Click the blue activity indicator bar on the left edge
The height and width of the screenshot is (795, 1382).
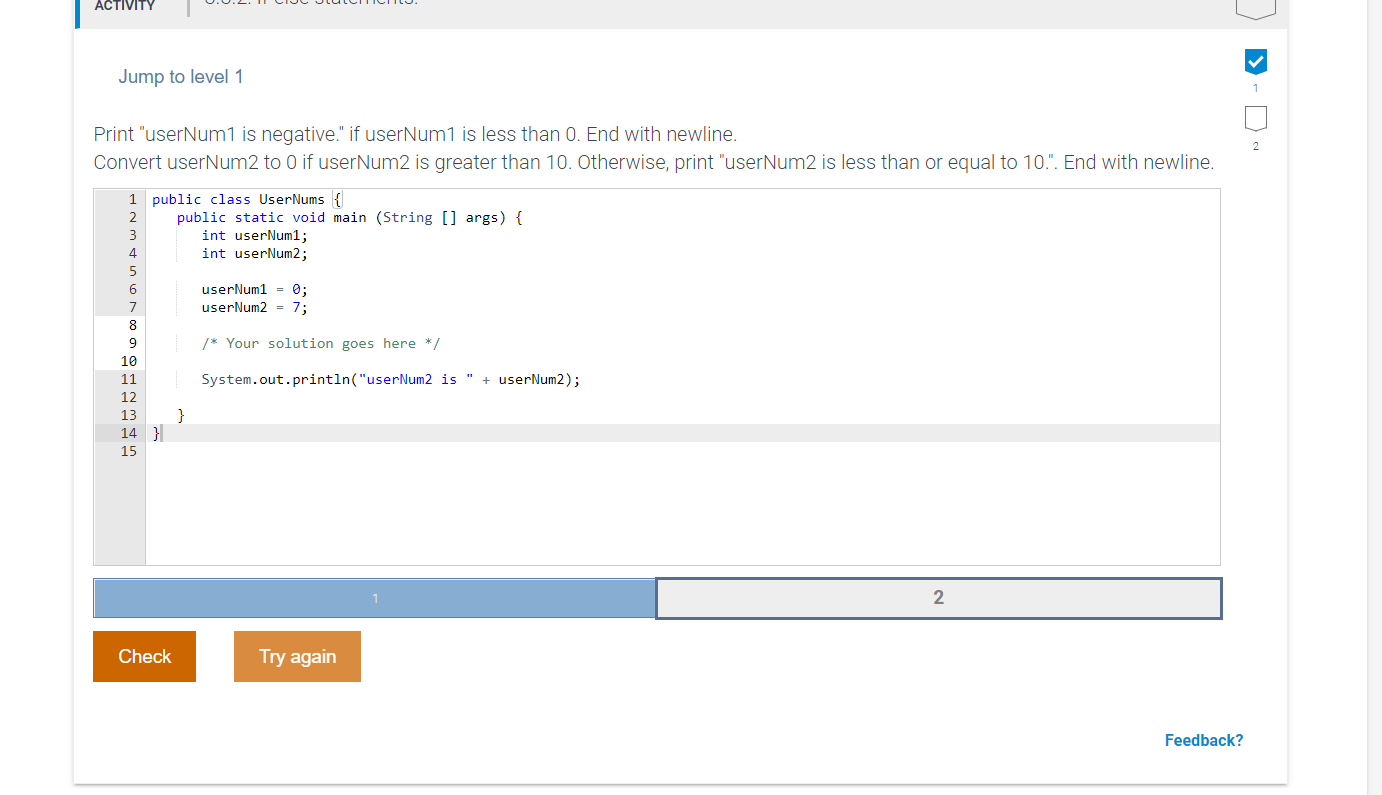75,12
